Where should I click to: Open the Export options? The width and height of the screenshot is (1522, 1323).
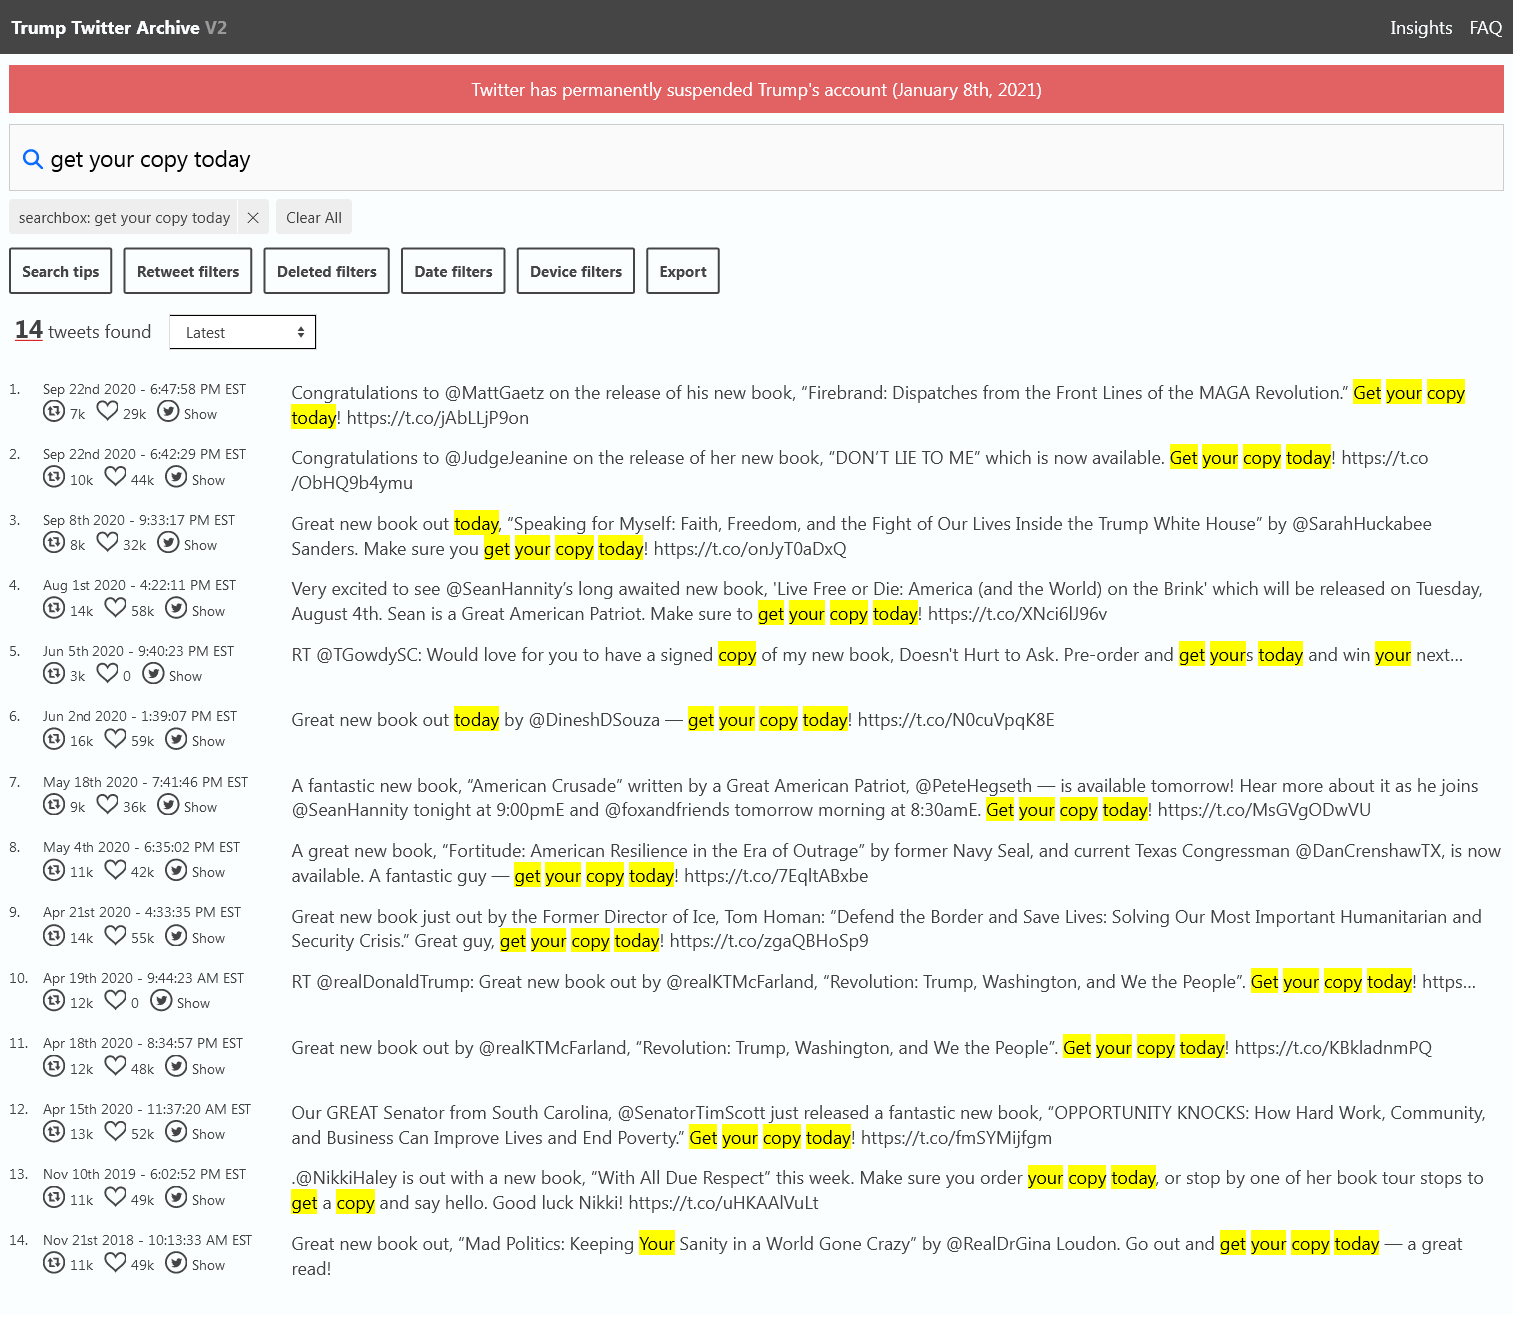click(683, 271)
